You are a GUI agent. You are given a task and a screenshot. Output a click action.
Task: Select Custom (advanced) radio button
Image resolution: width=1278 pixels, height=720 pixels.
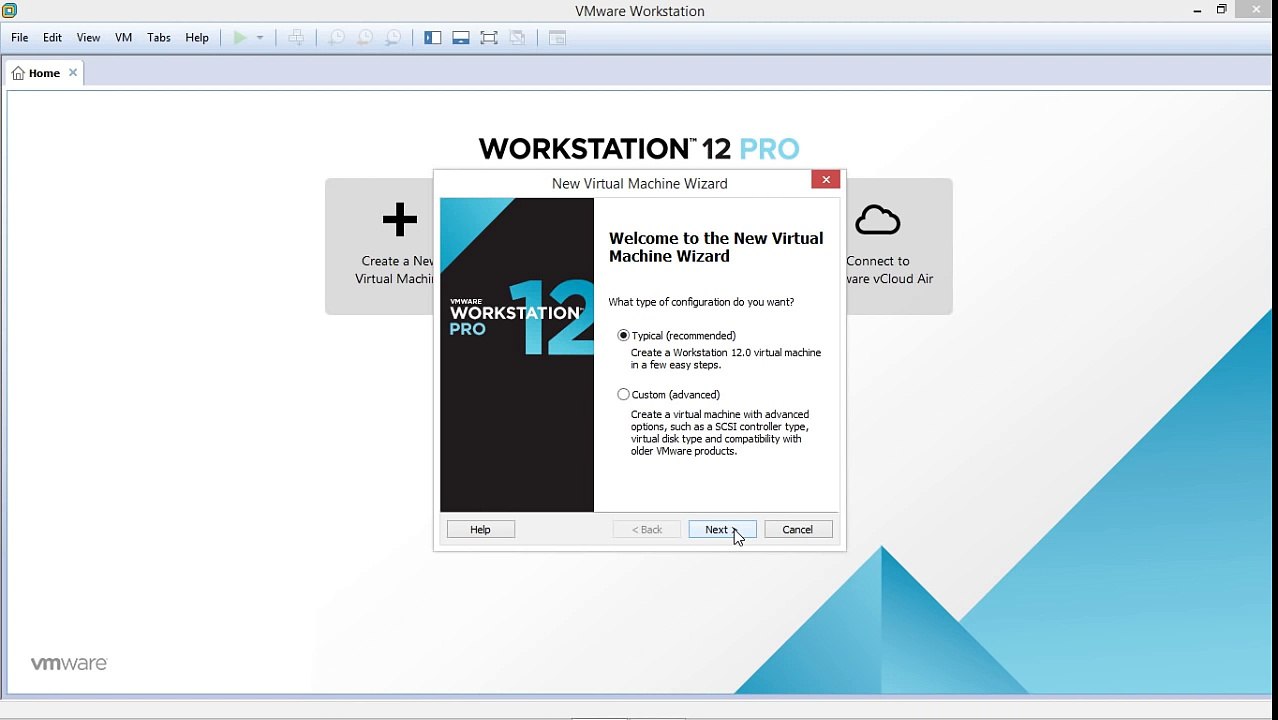[x=624, y=394]
